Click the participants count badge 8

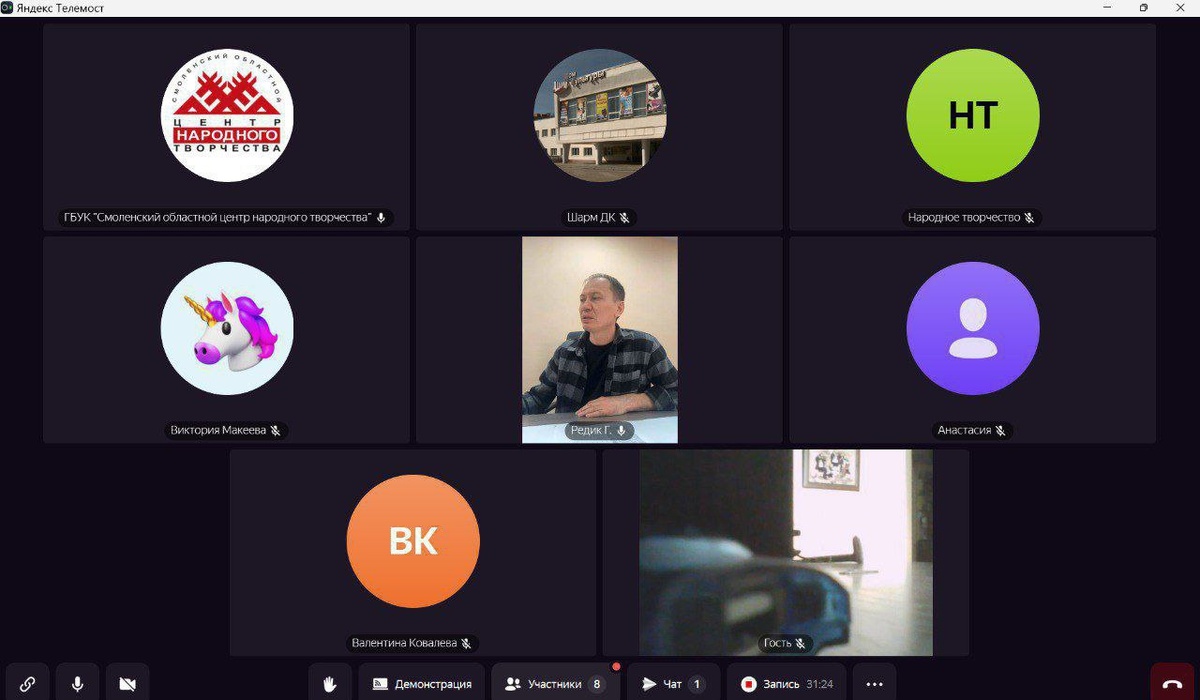pyautogui.click(x=597, y=684)
